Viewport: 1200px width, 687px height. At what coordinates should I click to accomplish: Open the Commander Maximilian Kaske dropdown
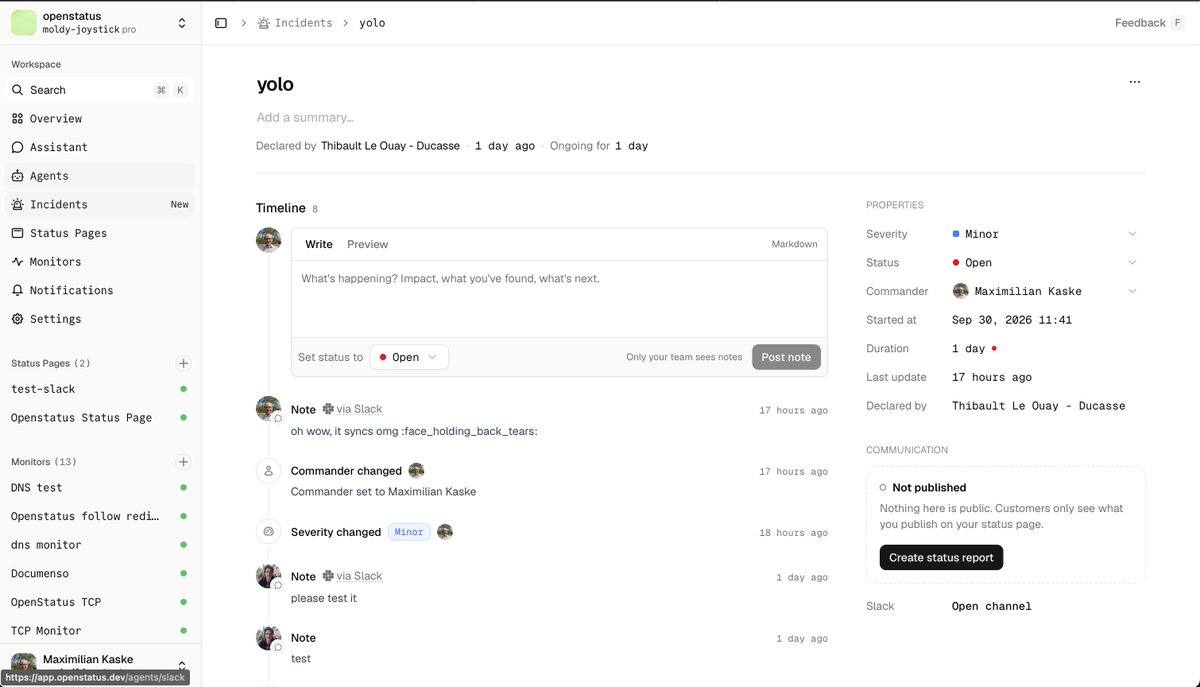pos(1044,291)
